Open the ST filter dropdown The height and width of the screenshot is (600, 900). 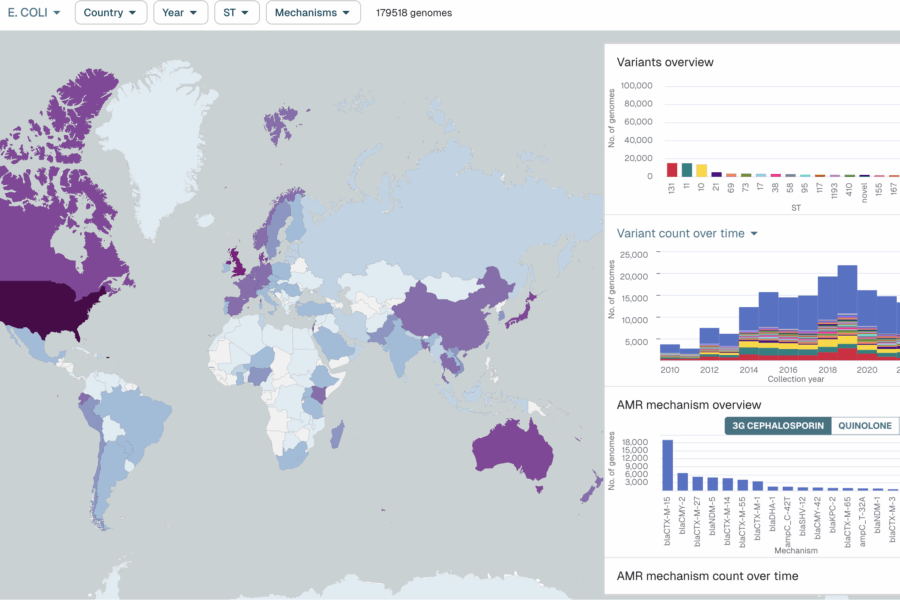pyautogui.click(x=236, y=13)
